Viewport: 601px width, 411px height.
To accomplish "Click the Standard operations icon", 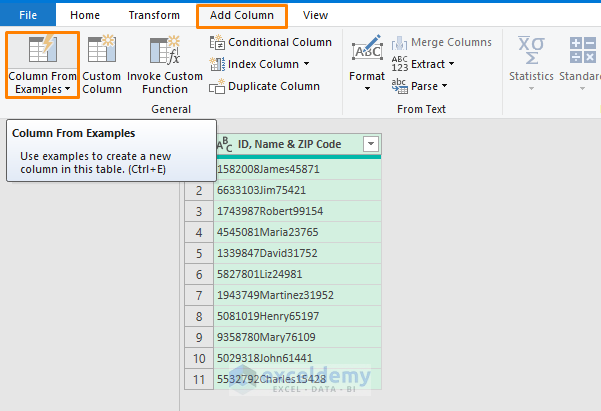I will click(580, 50).
